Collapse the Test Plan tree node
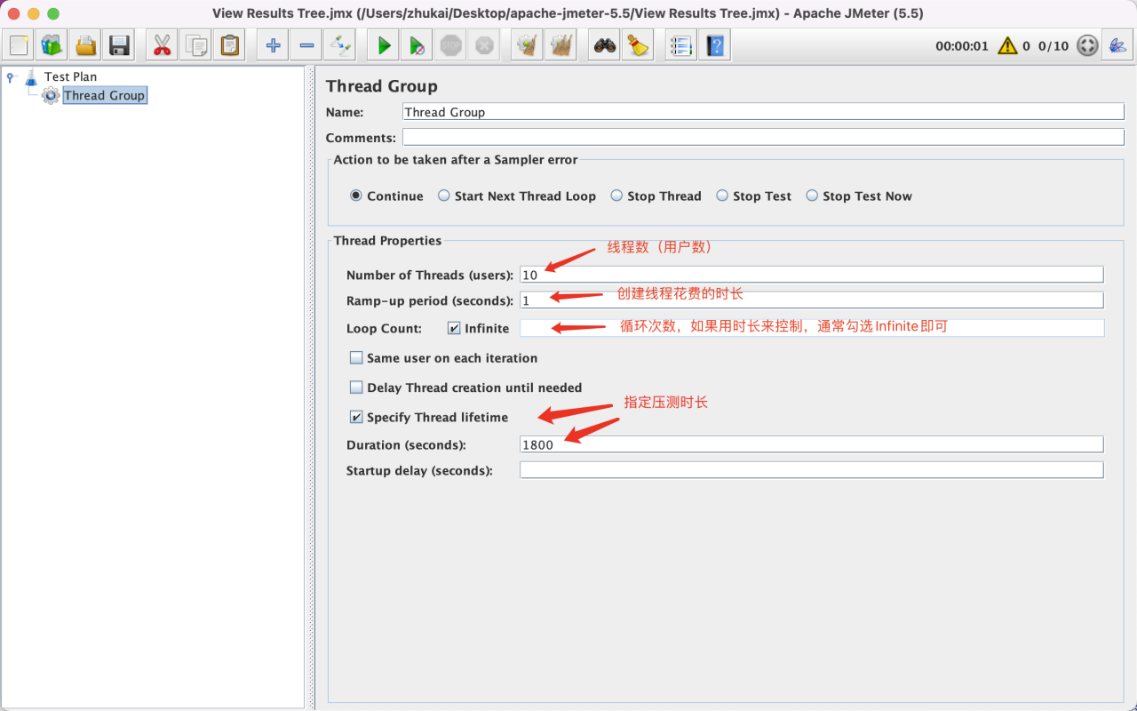The width and height of the screenshot is (1137, 711). coord(10,77)
